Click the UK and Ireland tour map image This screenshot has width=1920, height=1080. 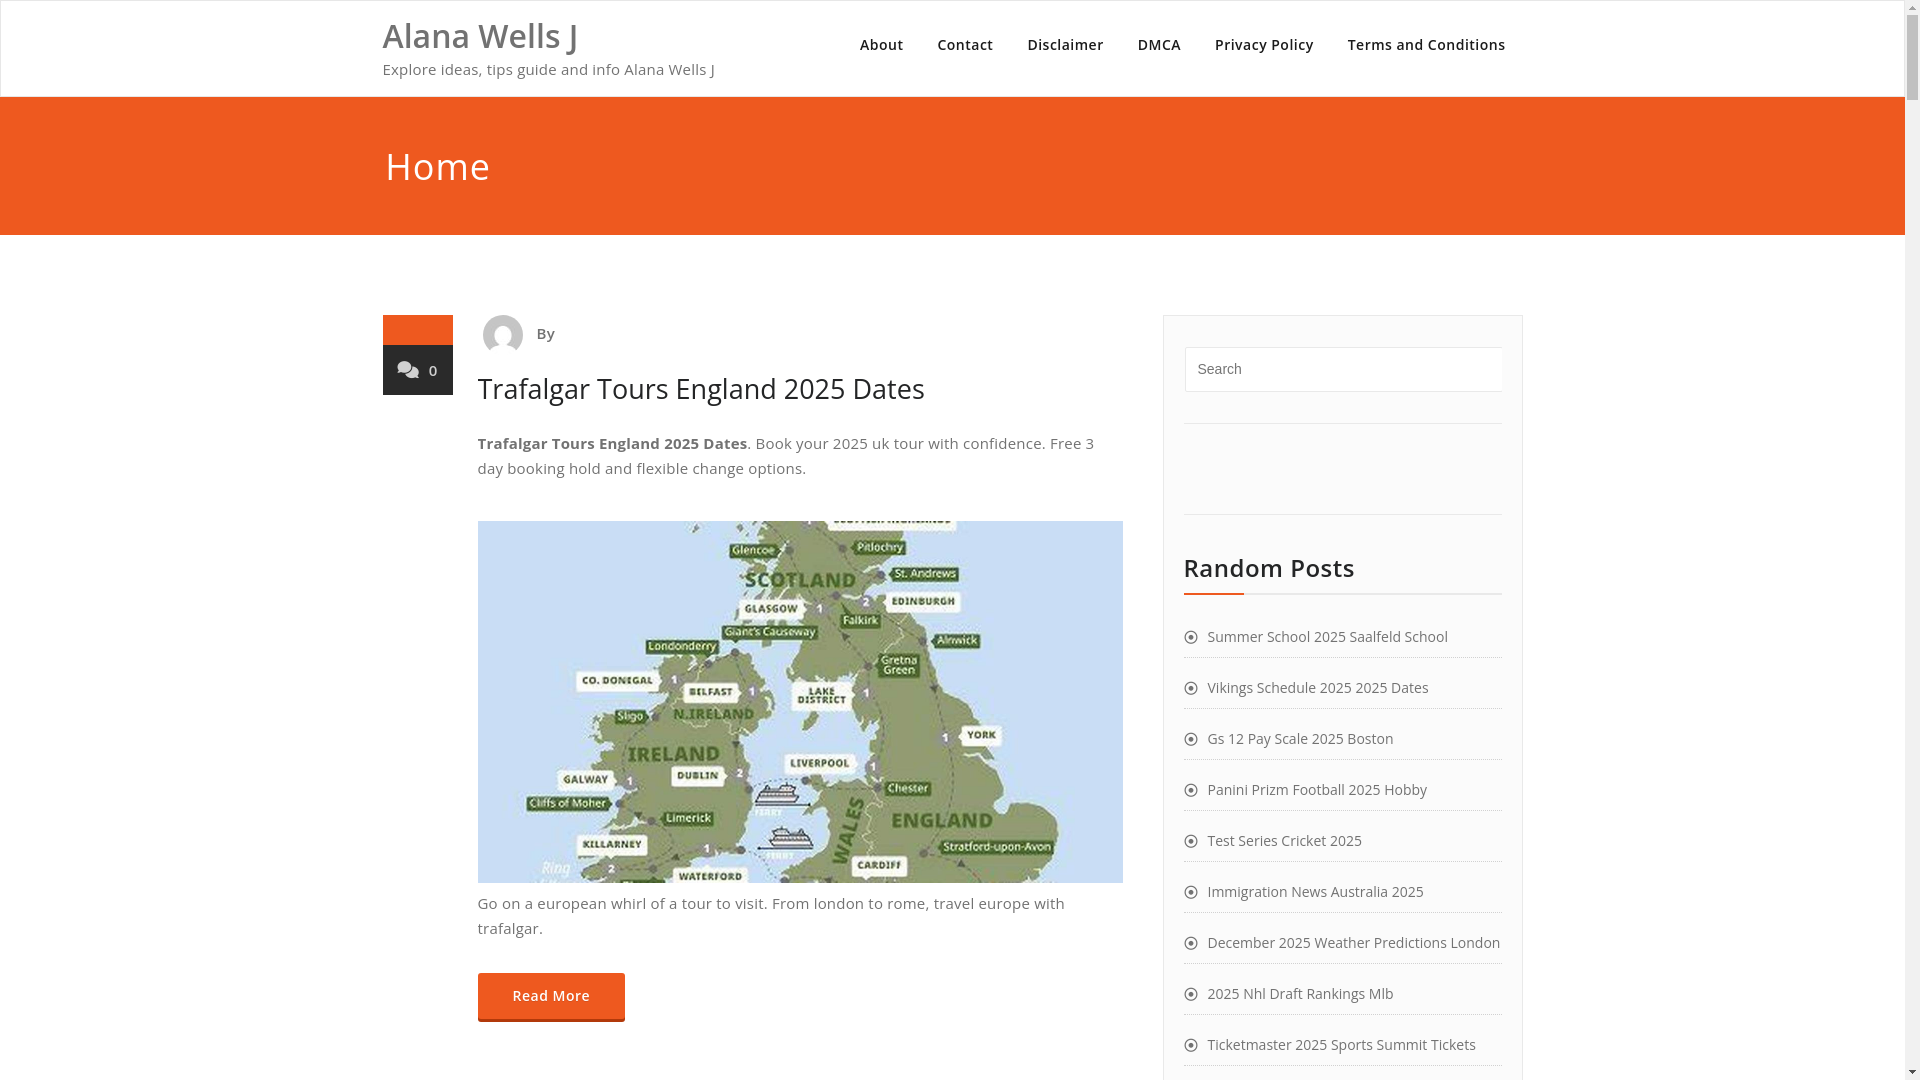[x=800, y=701]
